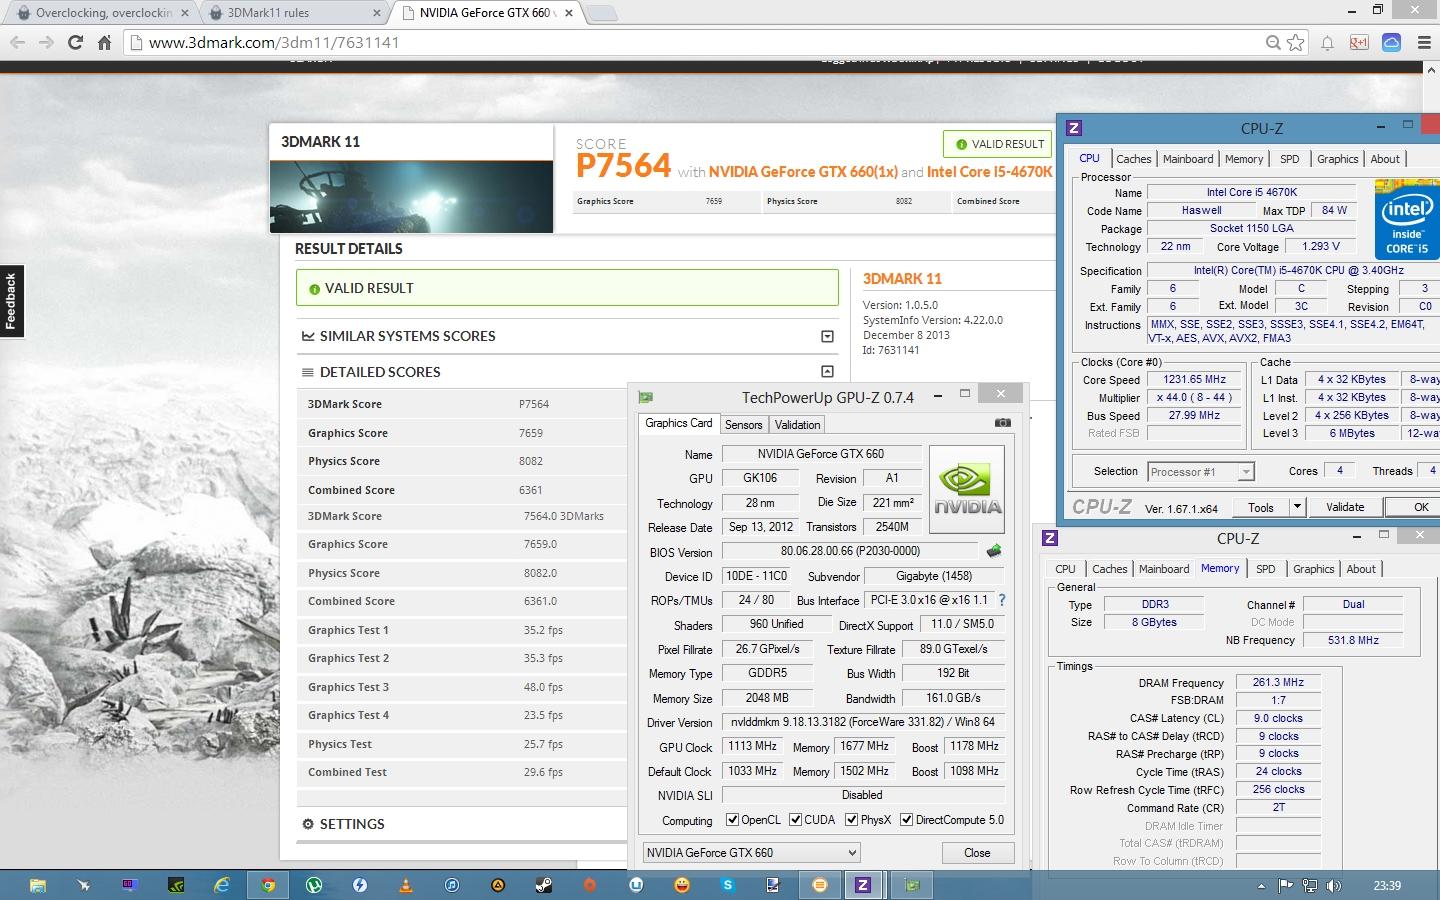Screen dimensions: 1440x900
Task: Open Graphics tab in the lower CPU-Z window
Action: click(x=1313, y=569)
